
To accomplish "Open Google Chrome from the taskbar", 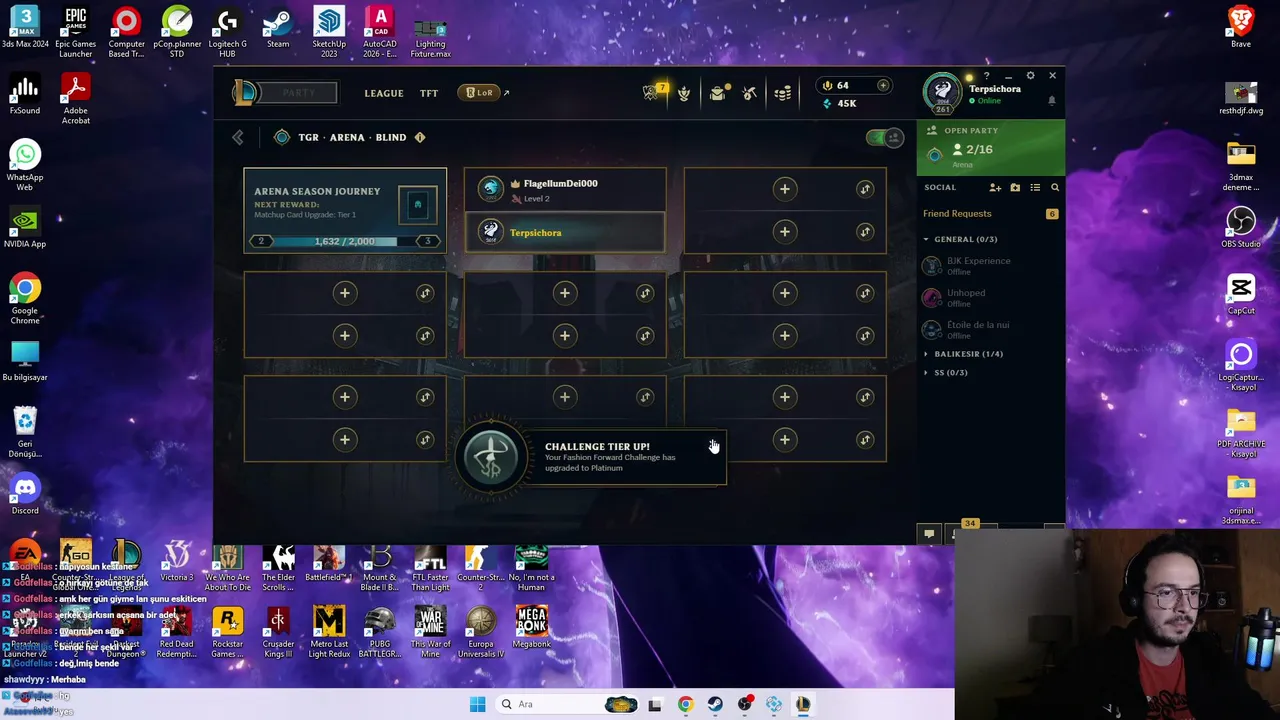I will [x=685, y=704].
